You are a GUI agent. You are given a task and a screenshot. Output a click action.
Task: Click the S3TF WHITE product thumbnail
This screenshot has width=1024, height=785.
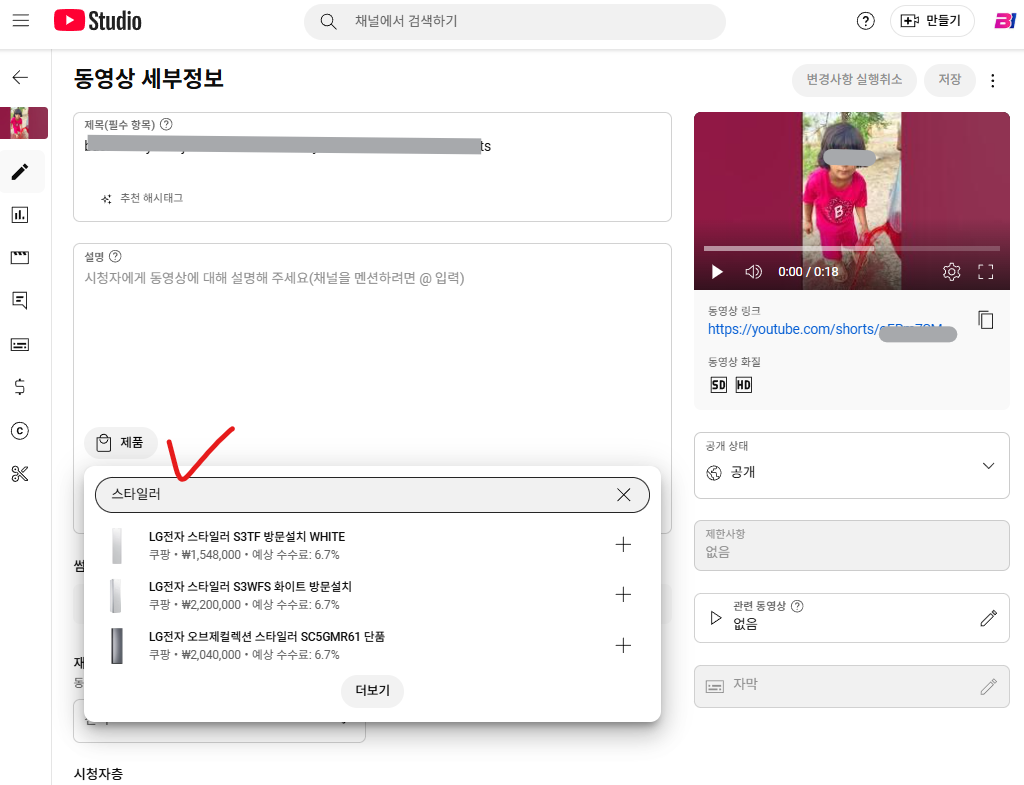(x=117, y=546)
